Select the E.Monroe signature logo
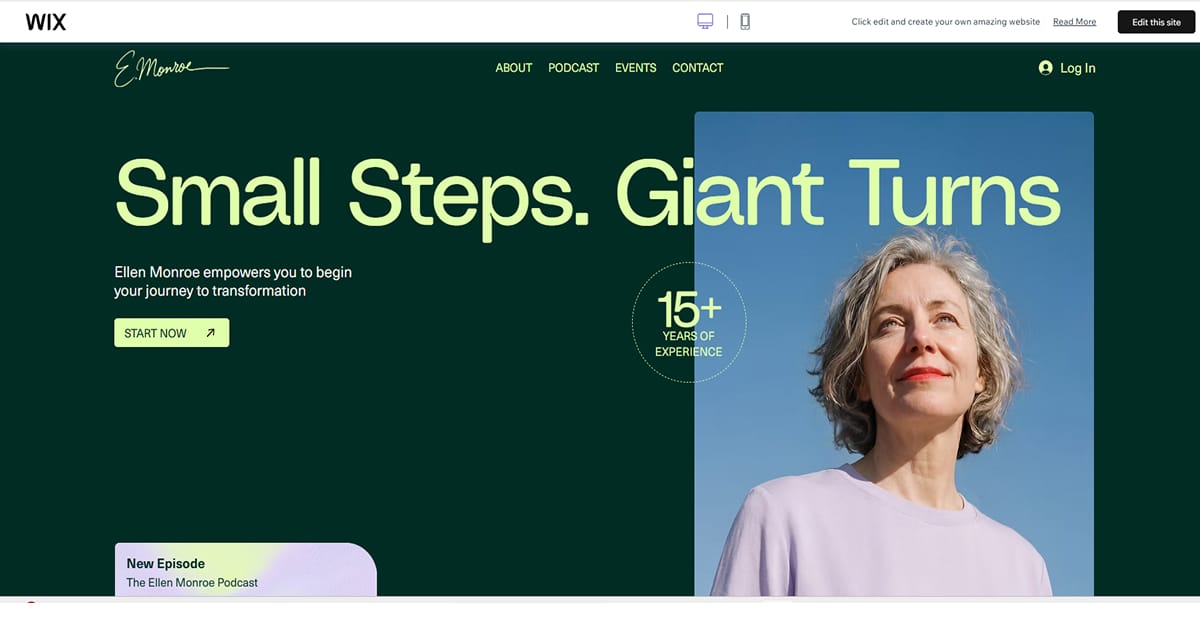 pyautogui.click(x=172, y=68)
